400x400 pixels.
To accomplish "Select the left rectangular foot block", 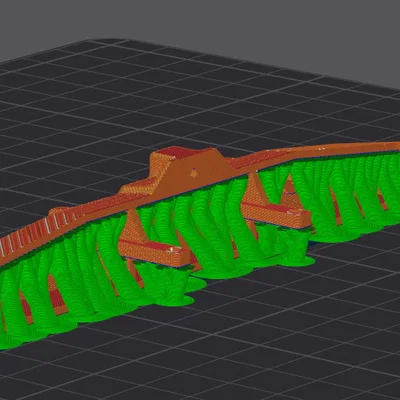I will click(x=154, y=251).
